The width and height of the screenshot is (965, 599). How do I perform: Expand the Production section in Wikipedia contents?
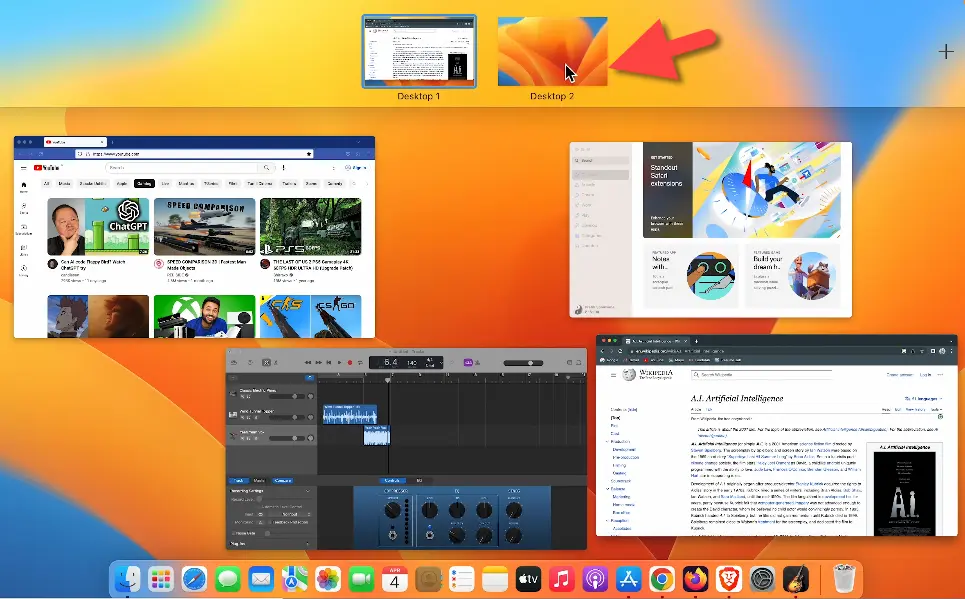click(607, 441)
